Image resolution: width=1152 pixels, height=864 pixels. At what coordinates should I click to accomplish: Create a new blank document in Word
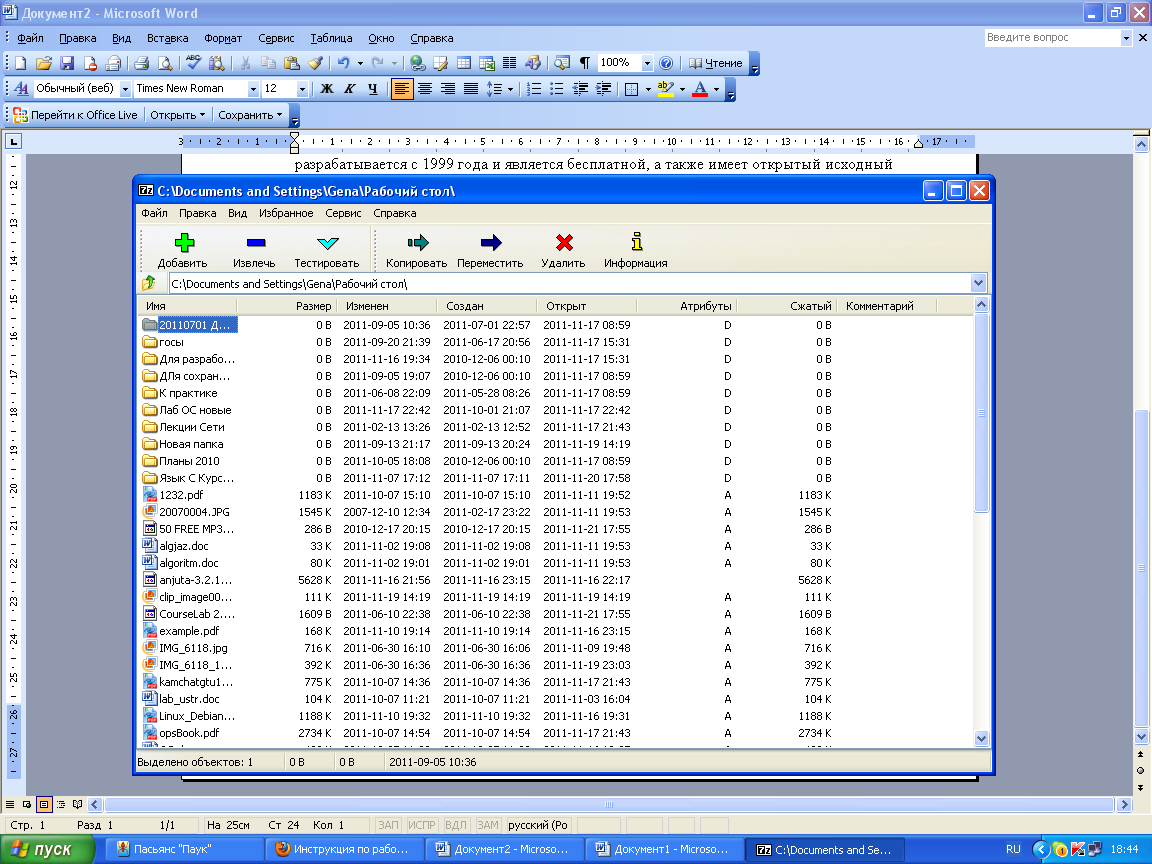pos(21,63)
